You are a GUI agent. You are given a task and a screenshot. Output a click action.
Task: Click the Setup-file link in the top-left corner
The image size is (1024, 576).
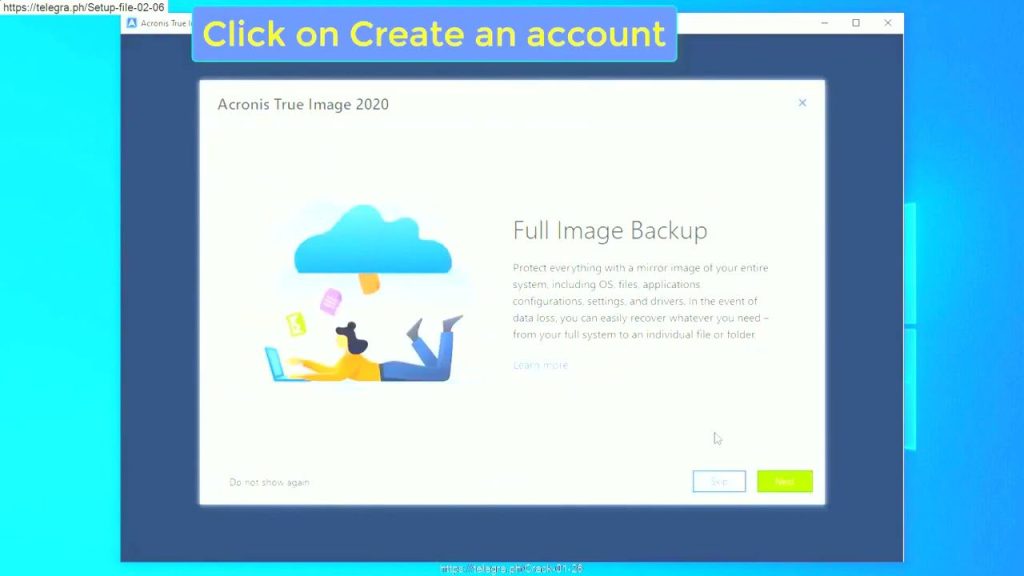click(x=82, y=6)
